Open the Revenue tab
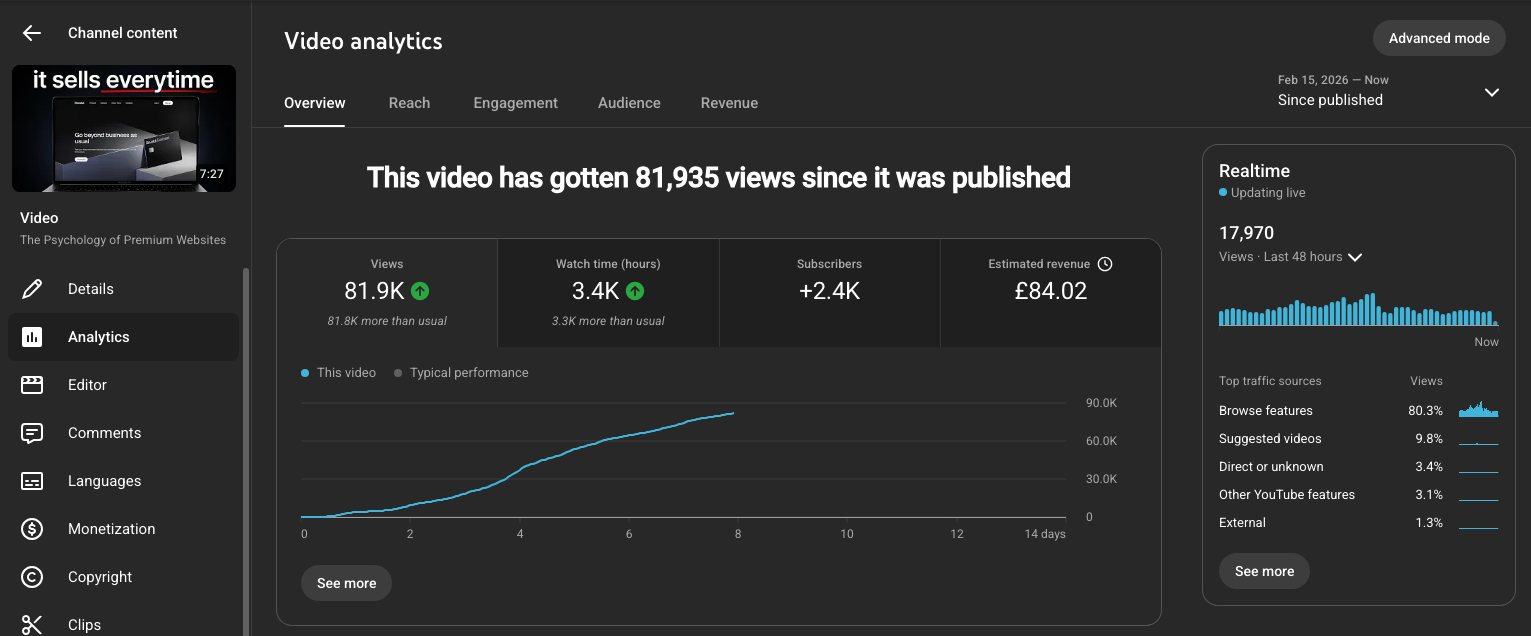 pyautogui.click(x=729, y=102)
